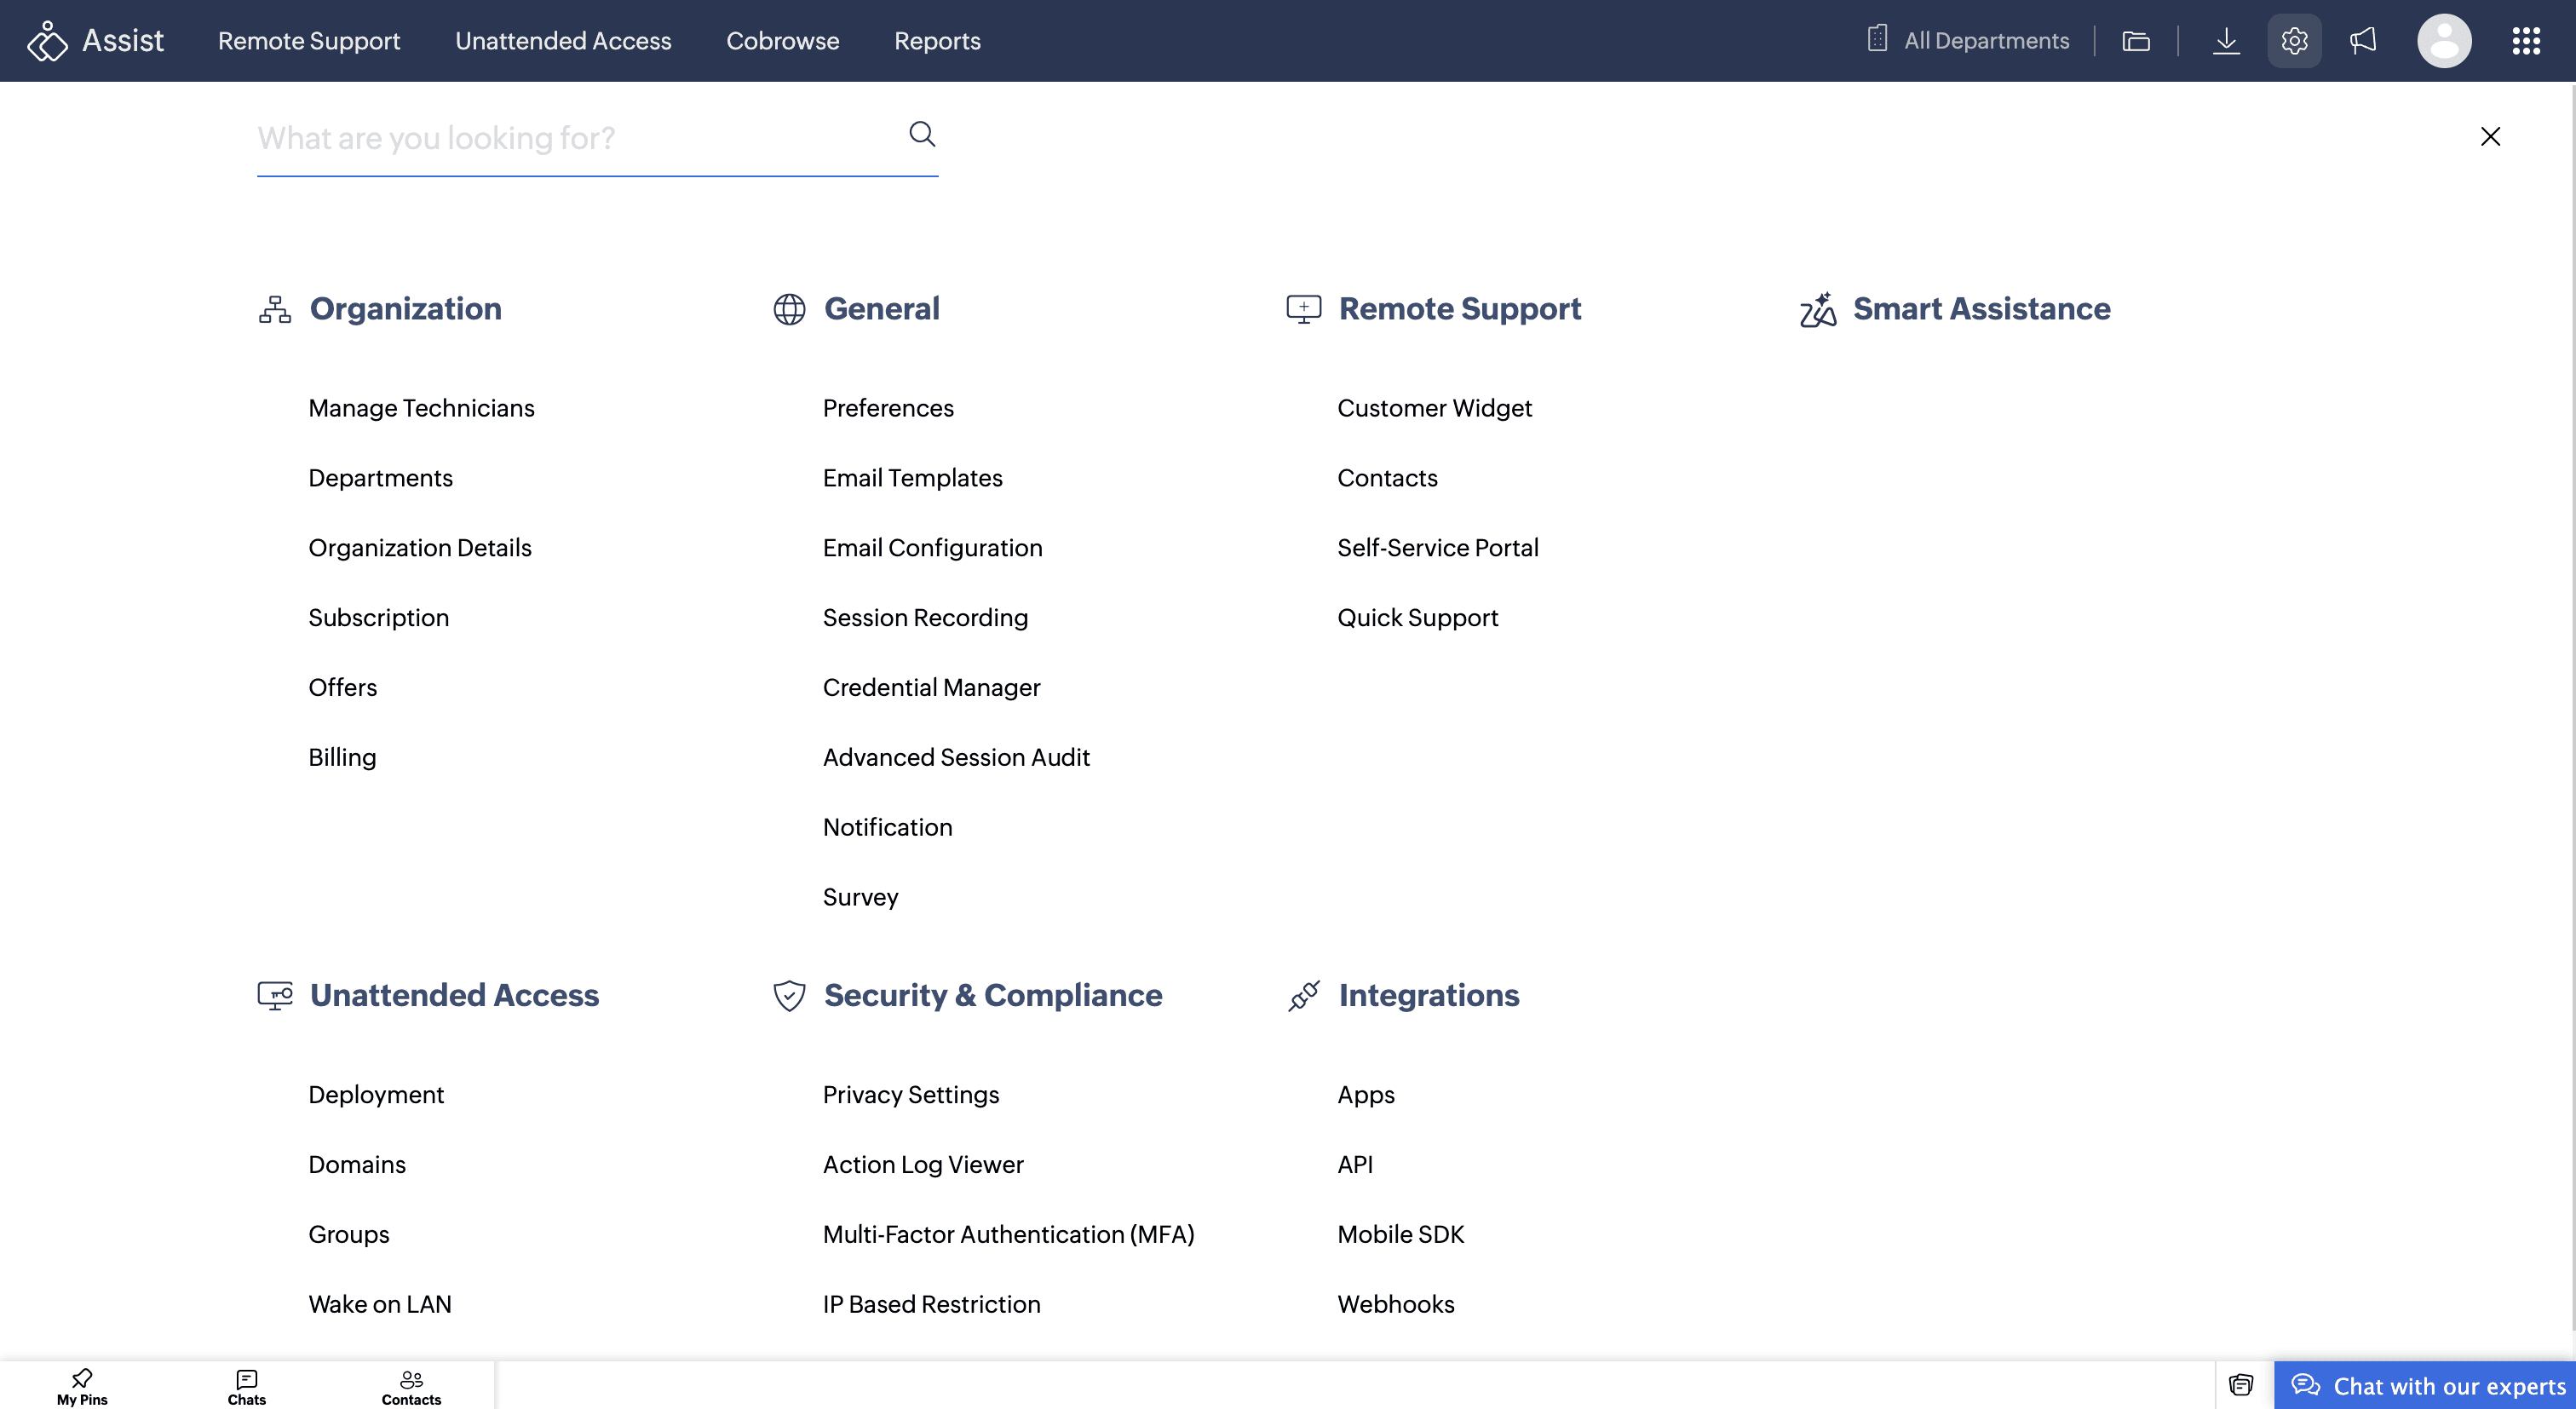The height and width of the screenshot is (1409, 2576).
Task: Open the Subscription page
Action: tap(378, 618)
